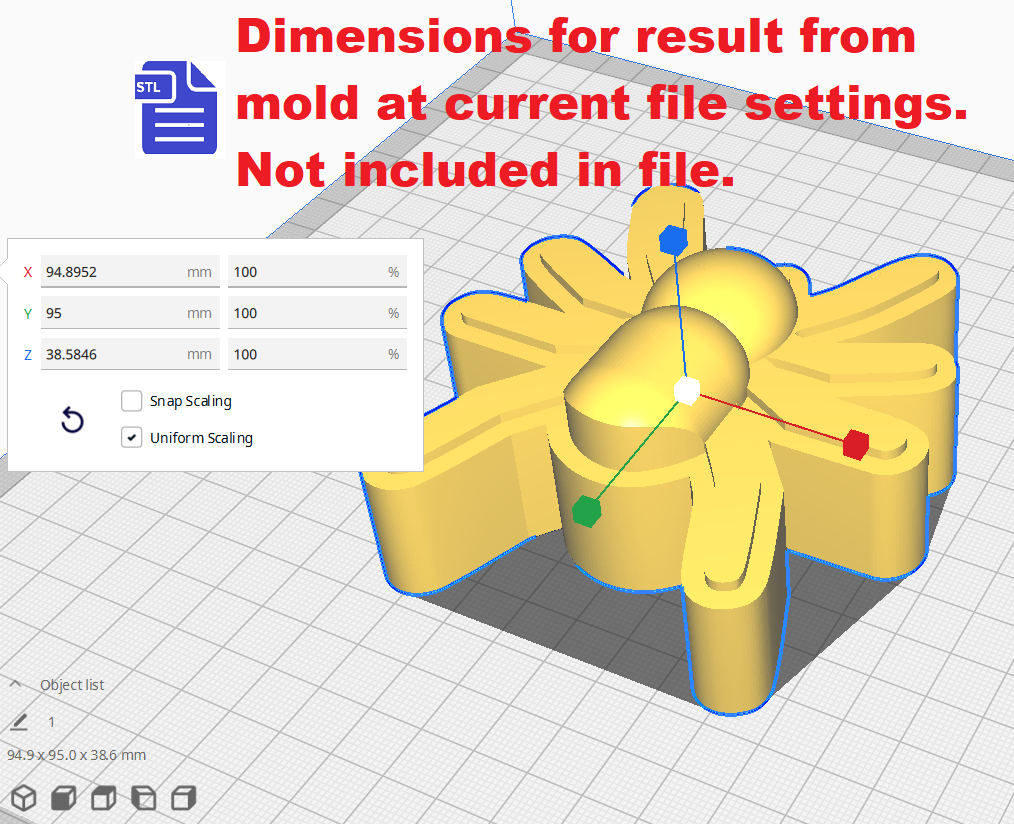Click the green Y-axis scale handle
Screen dimensions: 1014x824
587,510
